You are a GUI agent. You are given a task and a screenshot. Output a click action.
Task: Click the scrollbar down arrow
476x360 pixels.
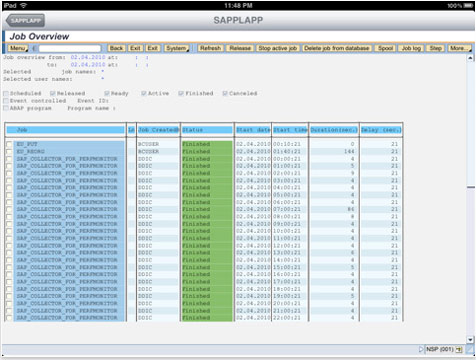coord(470,340)
